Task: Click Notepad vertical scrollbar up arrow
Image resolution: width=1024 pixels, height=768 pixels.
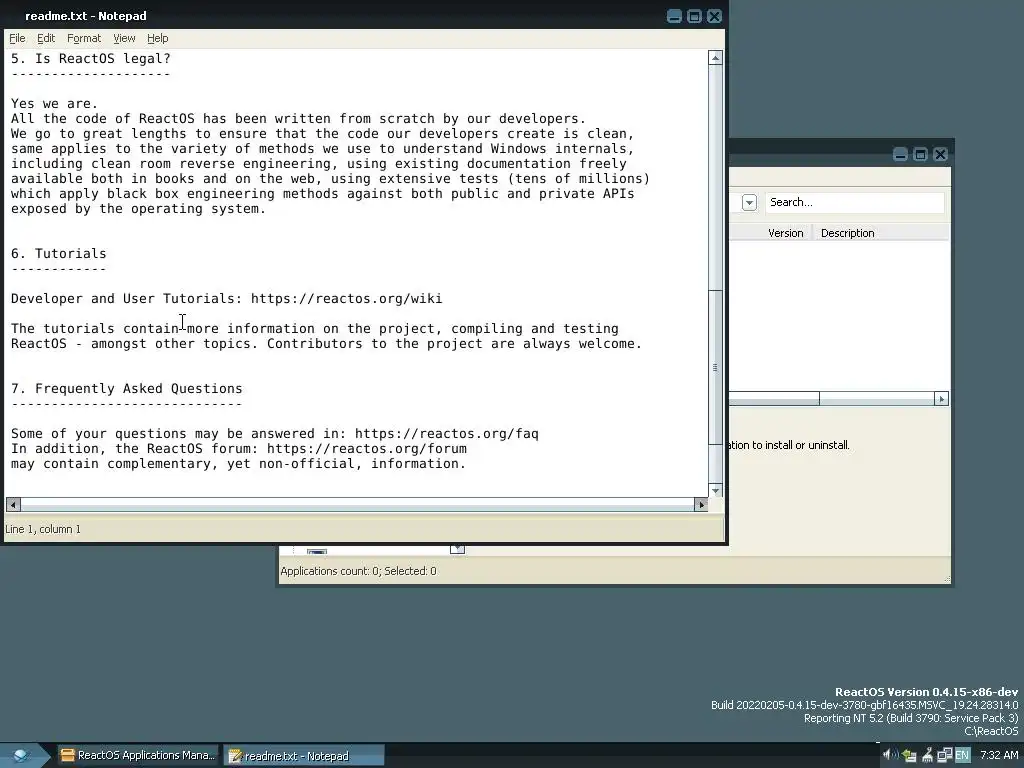Action: point(716,58)
